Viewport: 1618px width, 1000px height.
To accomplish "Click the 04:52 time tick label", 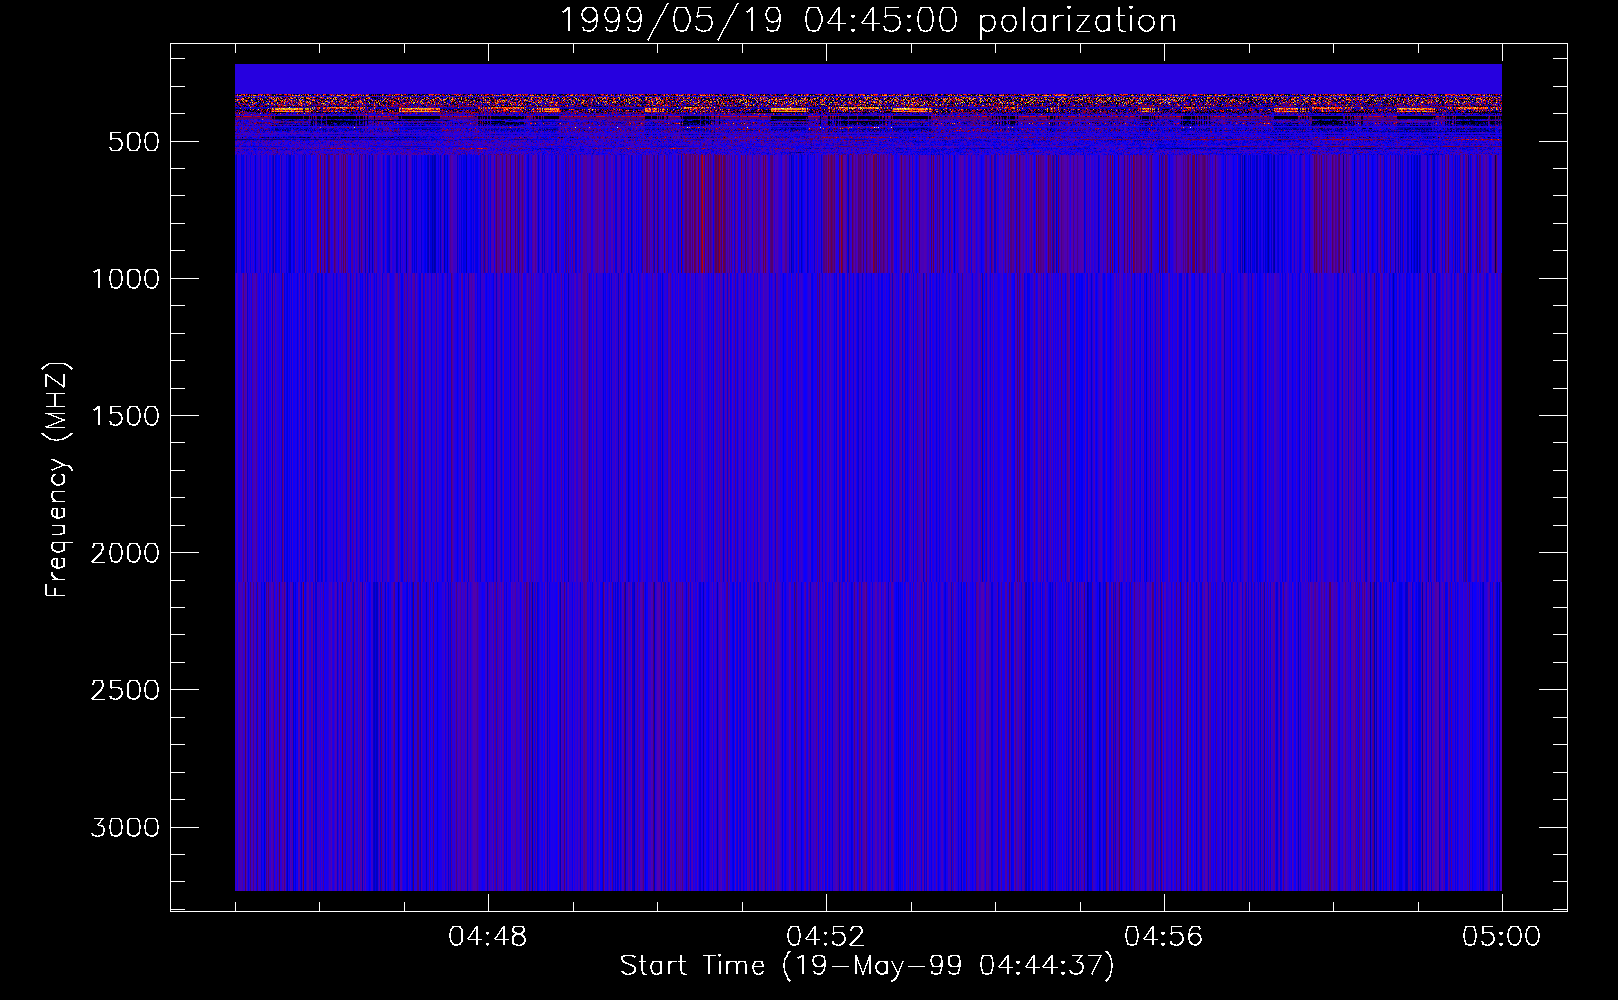I will click(825, 937).
